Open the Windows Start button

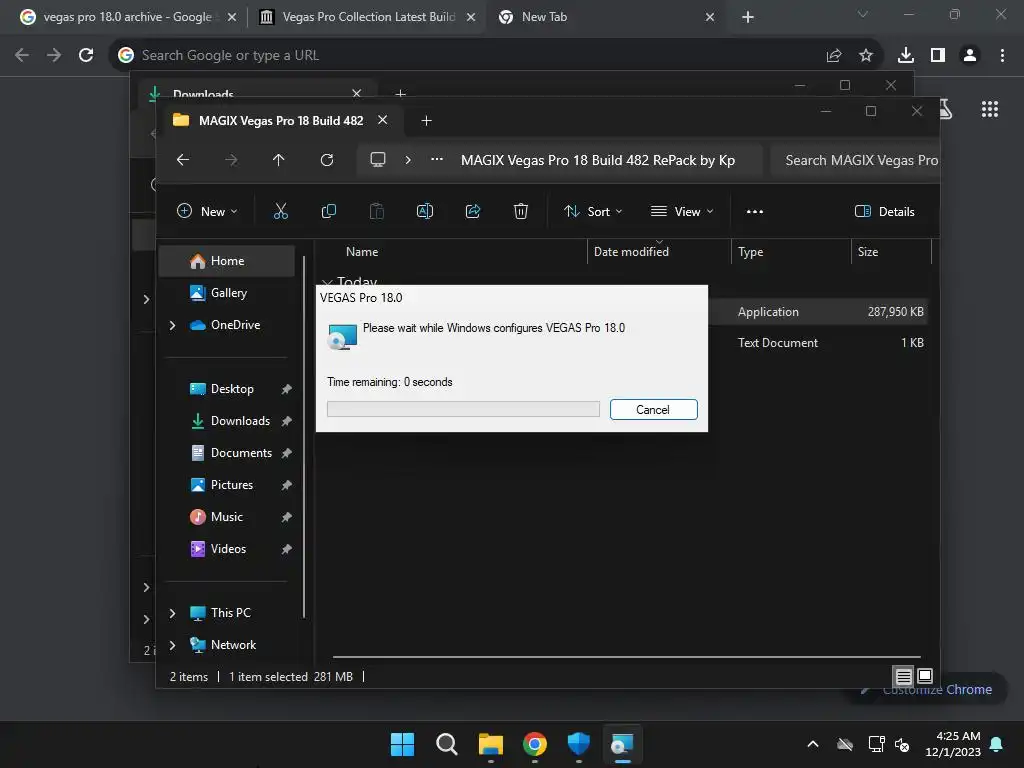point(402,744)
